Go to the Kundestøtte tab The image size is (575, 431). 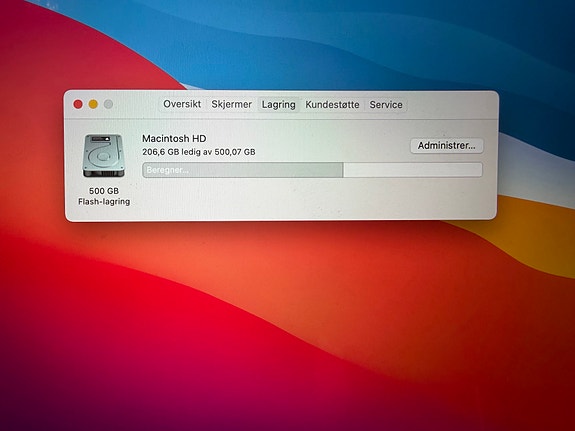[x=332, y=105]
